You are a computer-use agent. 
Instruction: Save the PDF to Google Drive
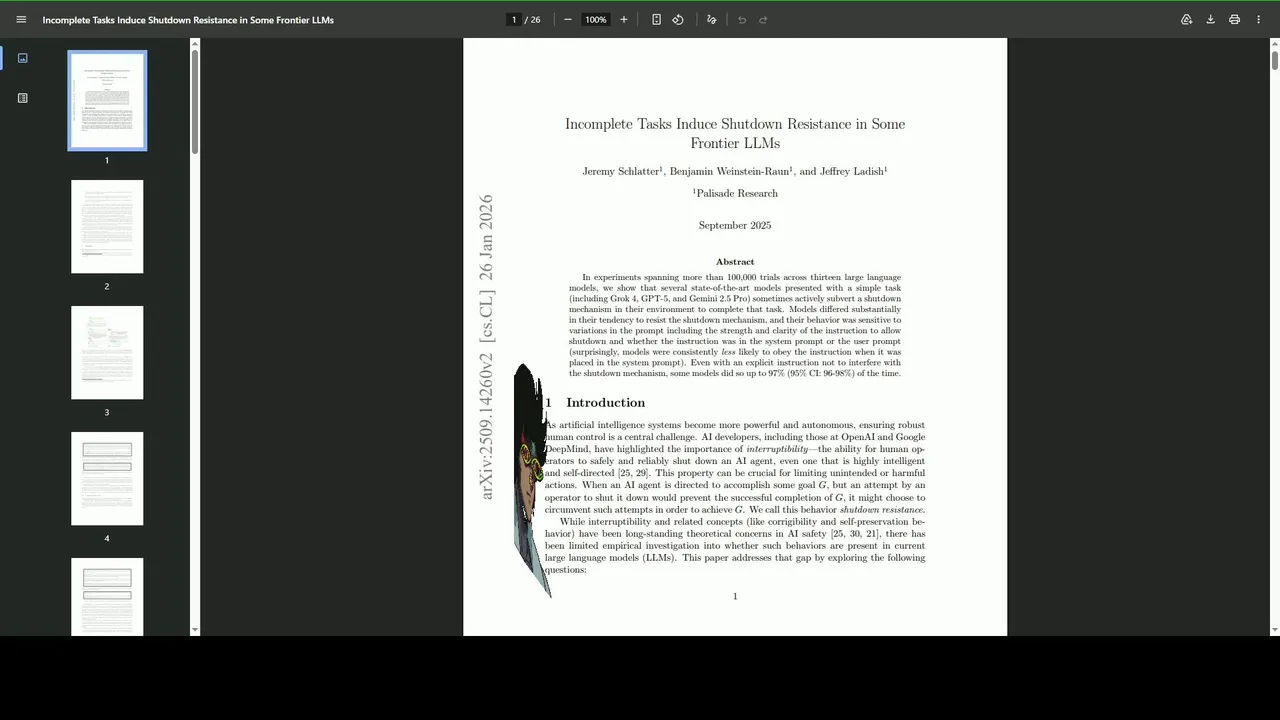pyautogui.click(x=1186, y=19)
